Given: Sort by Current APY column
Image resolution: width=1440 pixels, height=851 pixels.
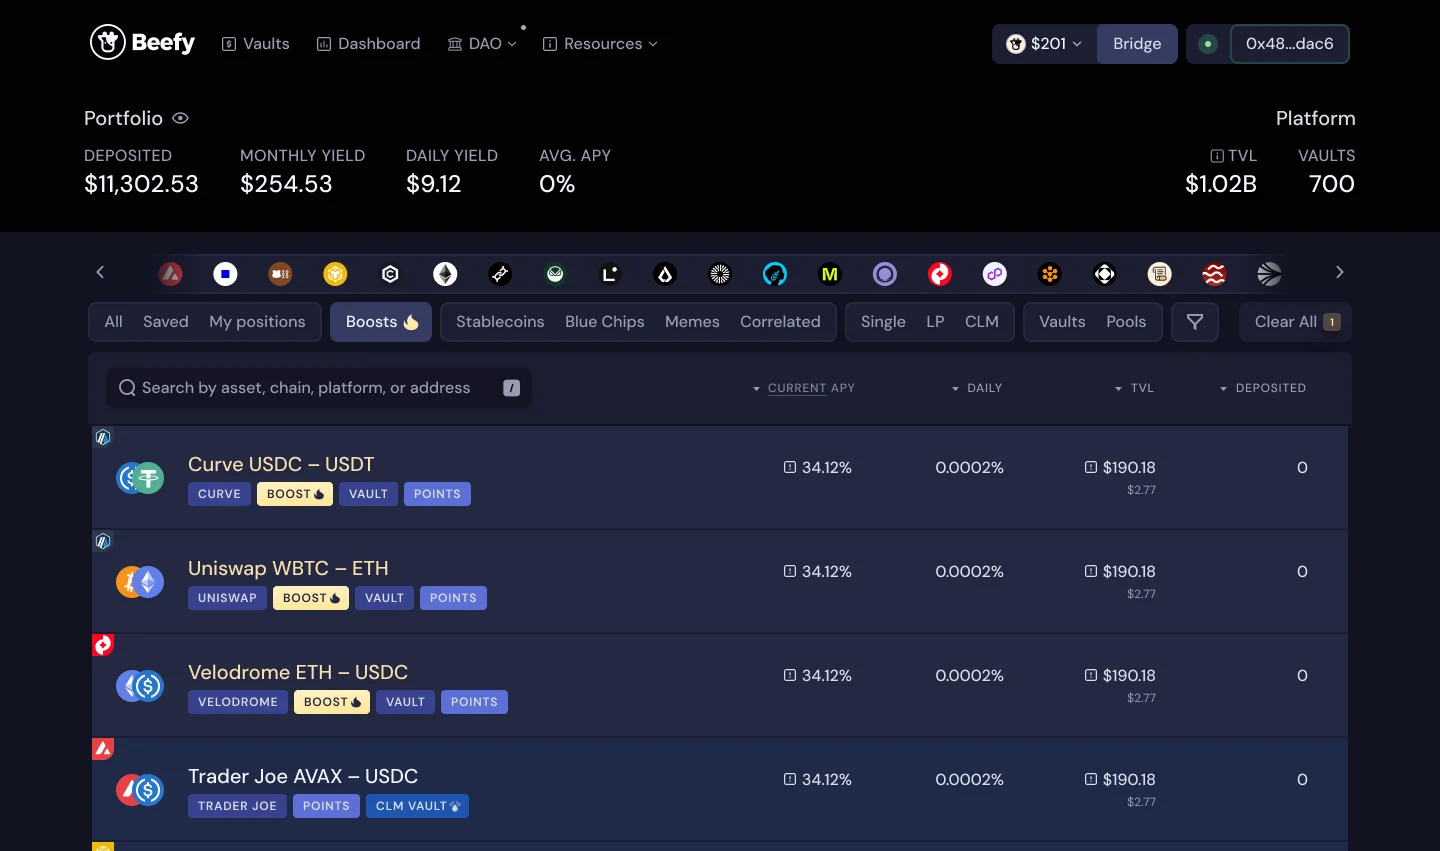Looking at the screenshot, I should point(804,388).
